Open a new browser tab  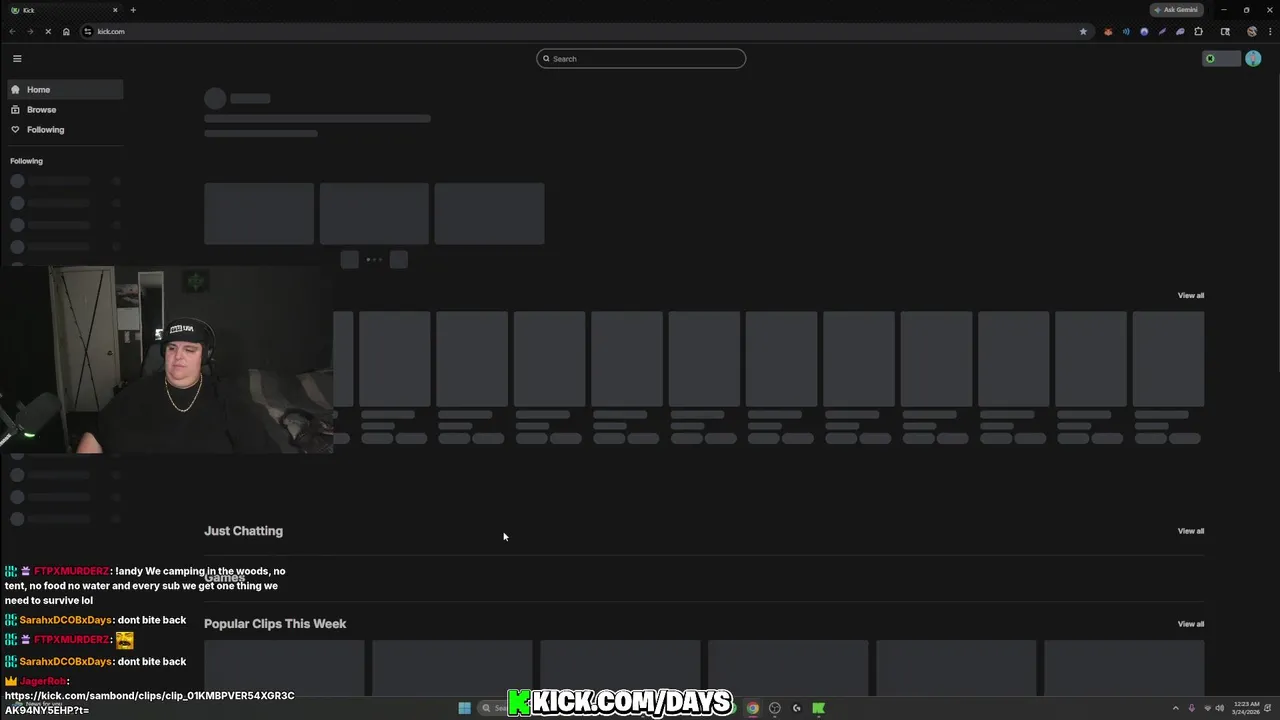133,10
